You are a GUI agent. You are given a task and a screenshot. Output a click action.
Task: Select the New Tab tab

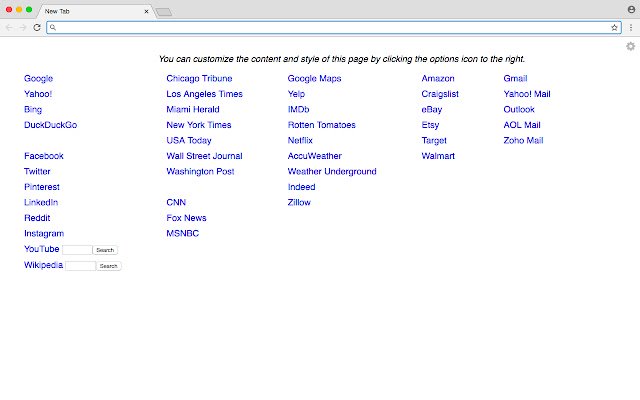95,11
